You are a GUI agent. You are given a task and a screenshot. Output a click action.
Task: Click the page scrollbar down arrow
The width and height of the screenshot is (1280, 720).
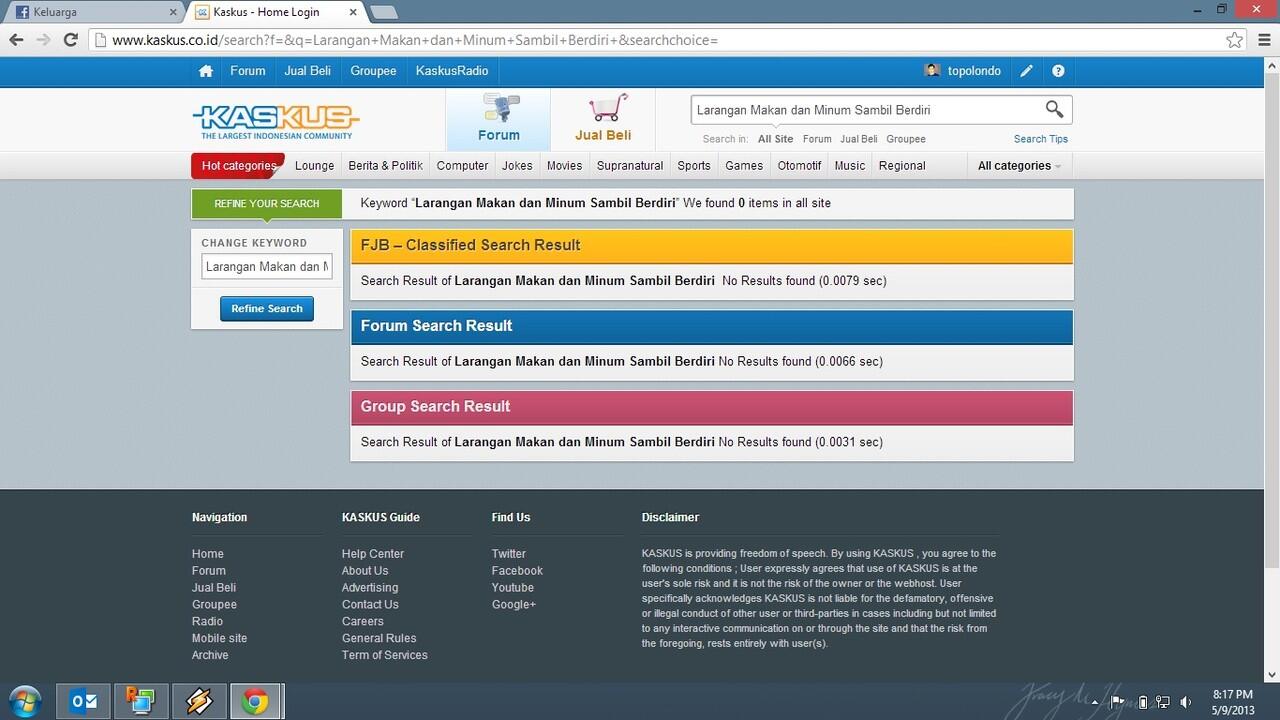coord(1272,676)
